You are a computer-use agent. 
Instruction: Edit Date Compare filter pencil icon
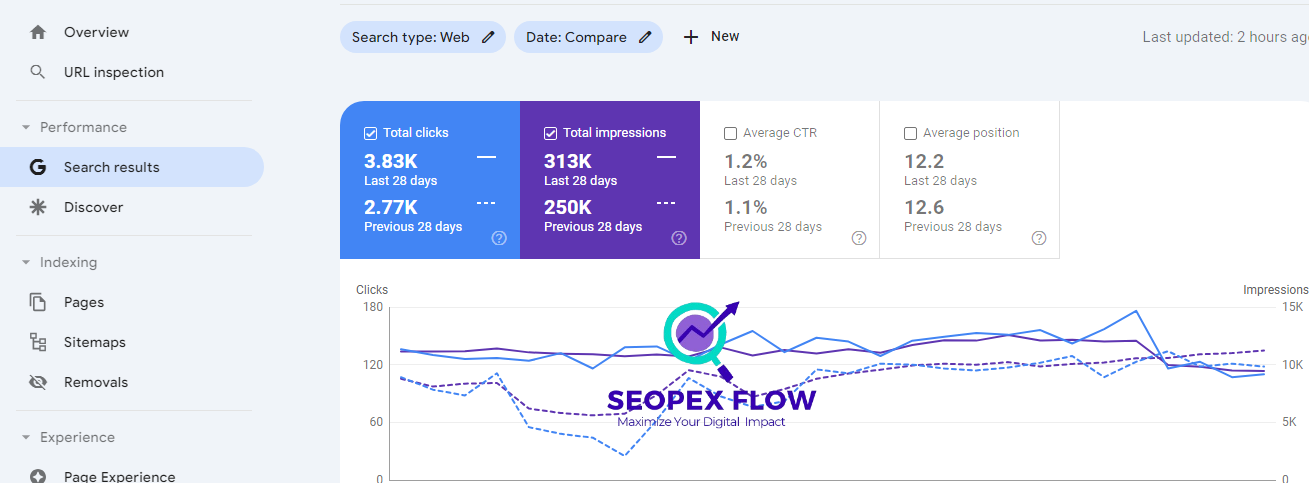tap(645, 37)
